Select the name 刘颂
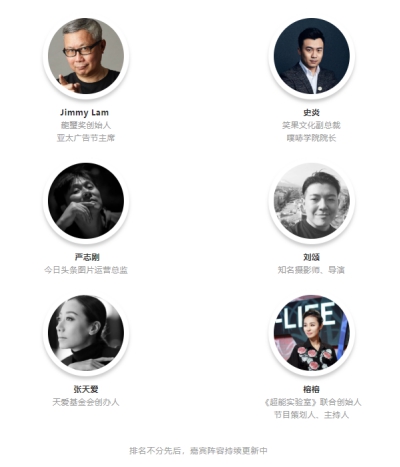Screen dimensions: 400x467 311,257
